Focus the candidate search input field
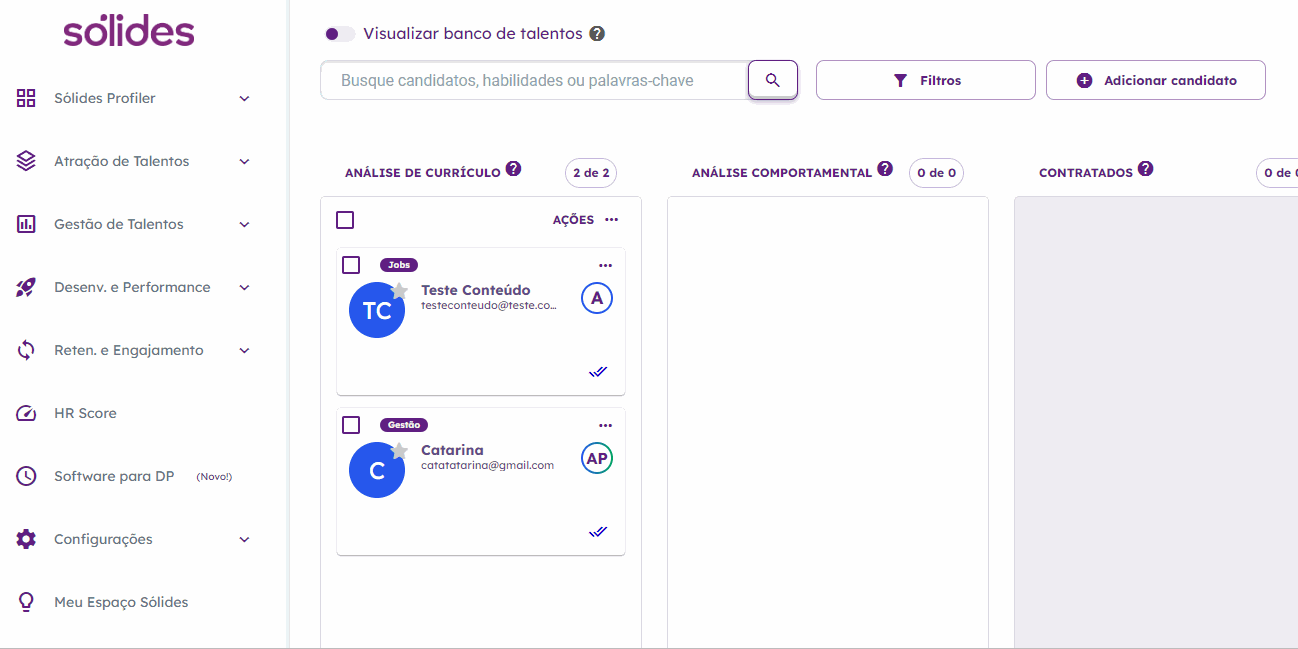This screenshot has width=1298, height=649. [x=534, y=80]
